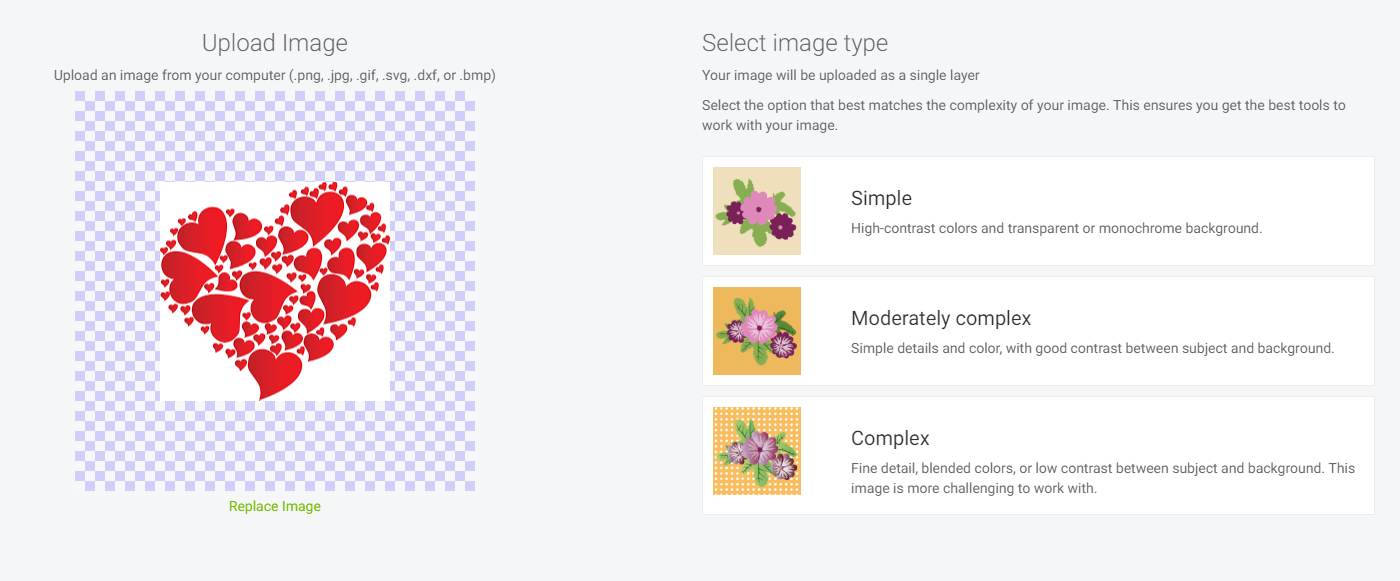This screenshot has width=1400, height=581.
Task: Choose the Moderately complex title
Action: coord(940,318)
